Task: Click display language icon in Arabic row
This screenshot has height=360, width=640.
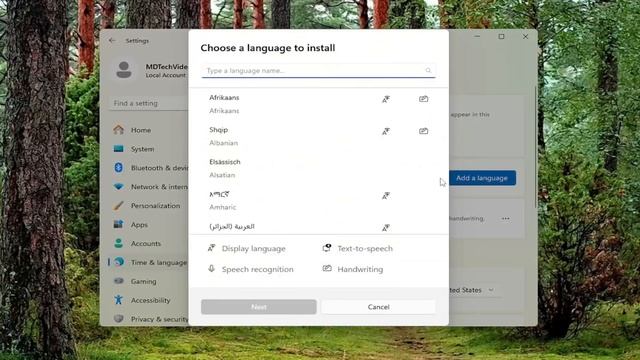Action: (386, 227)
